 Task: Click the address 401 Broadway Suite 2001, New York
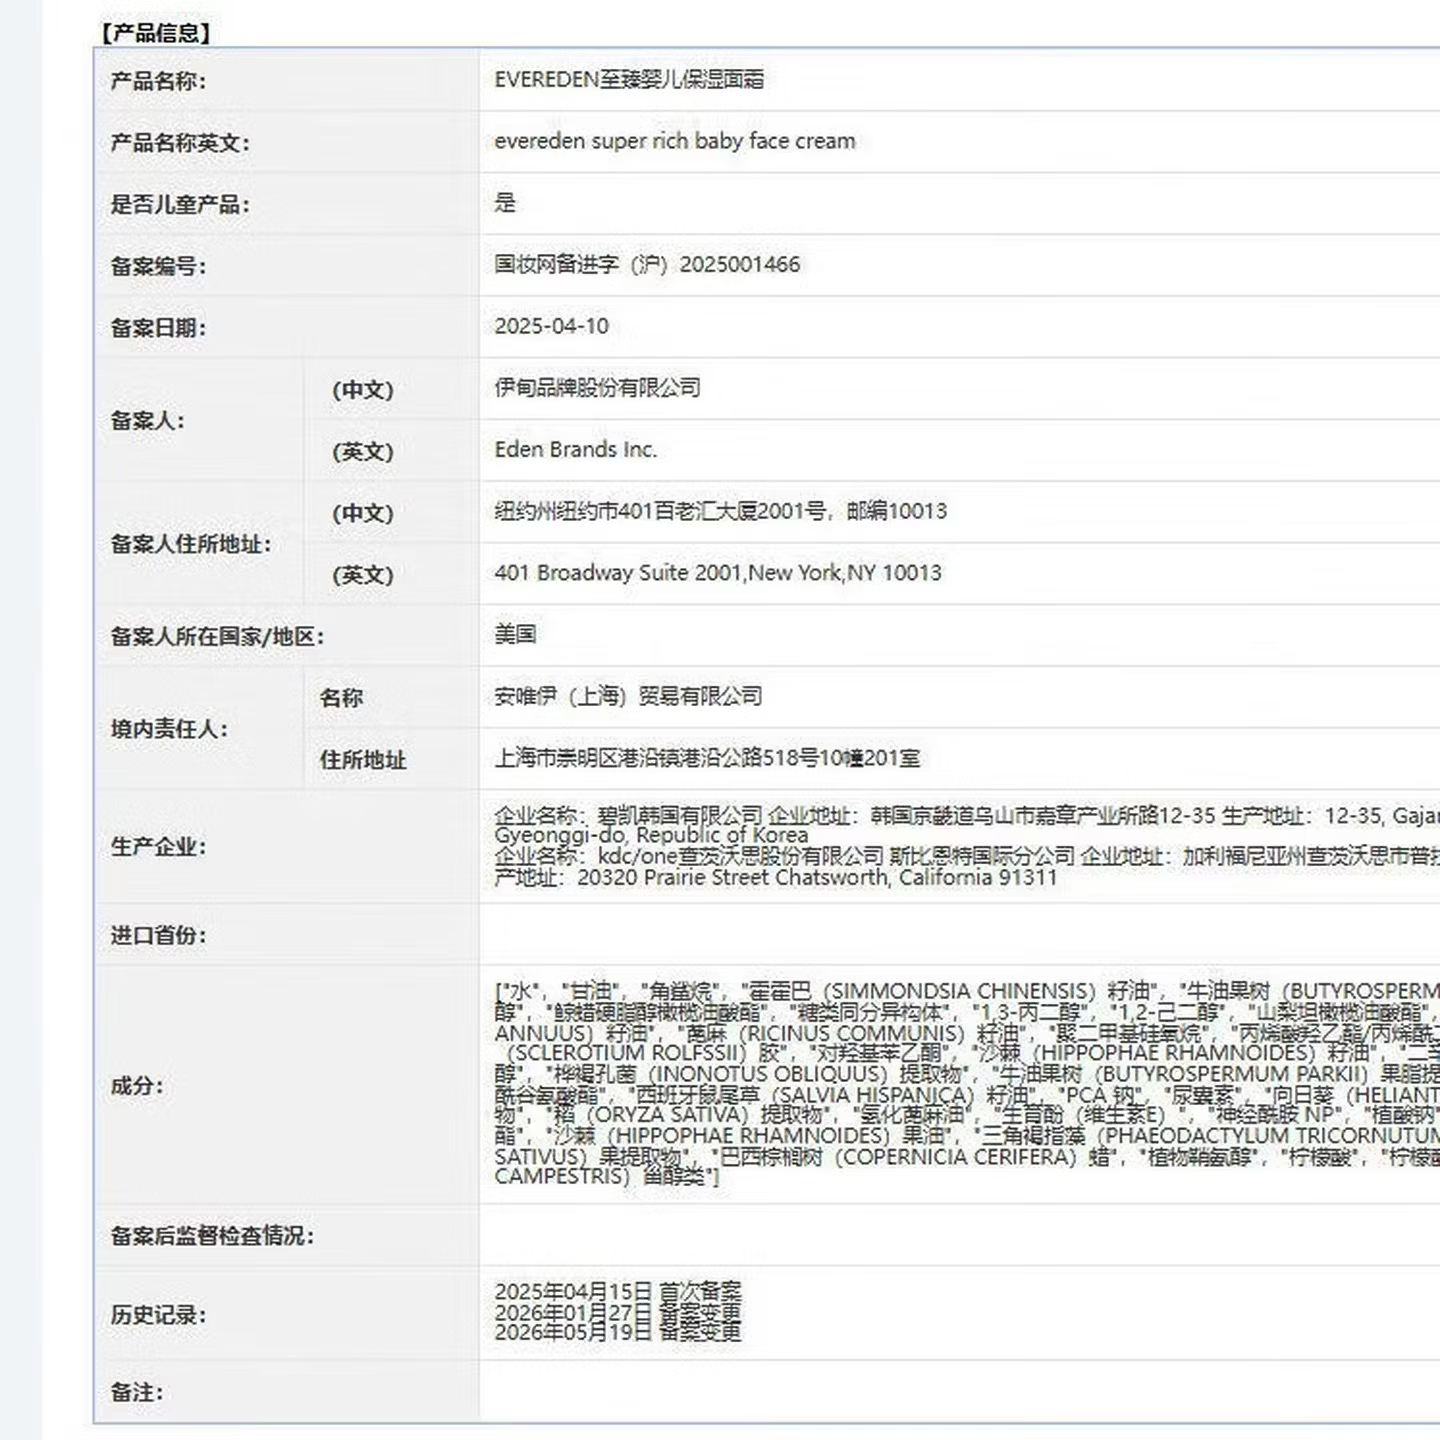(669, 573)
